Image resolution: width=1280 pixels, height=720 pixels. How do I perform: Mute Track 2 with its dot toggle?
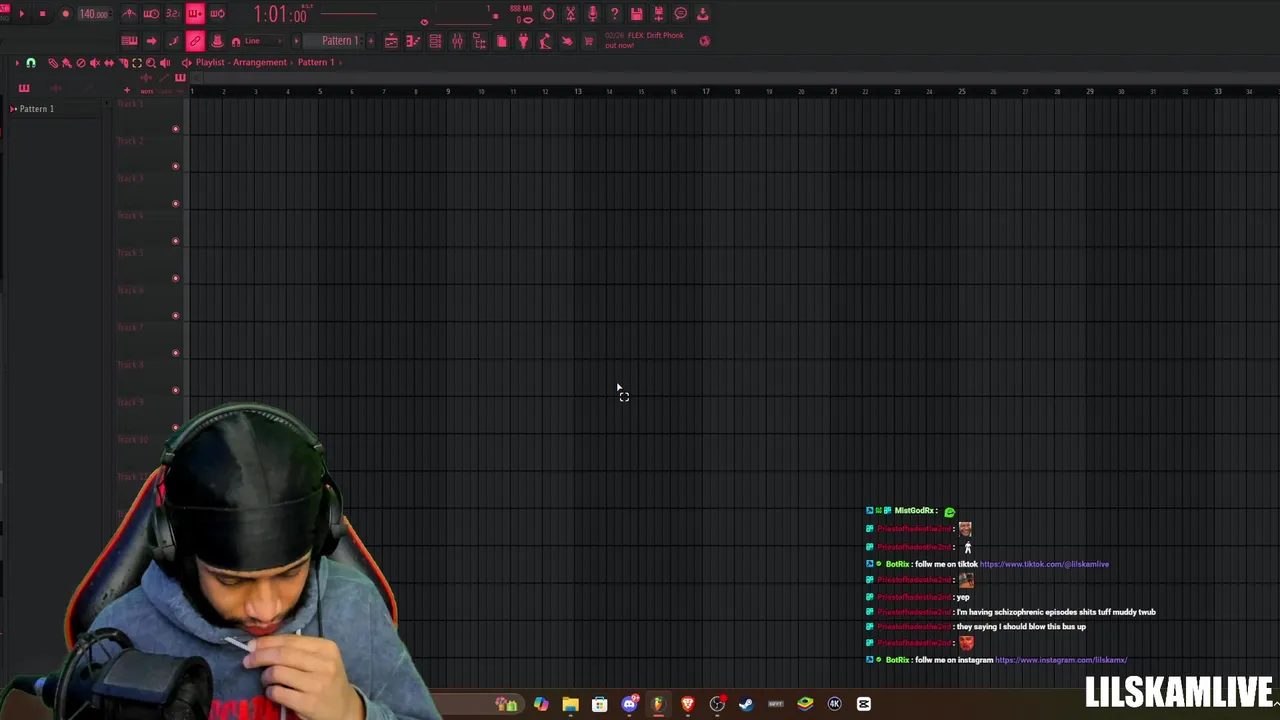pos(176,166)
